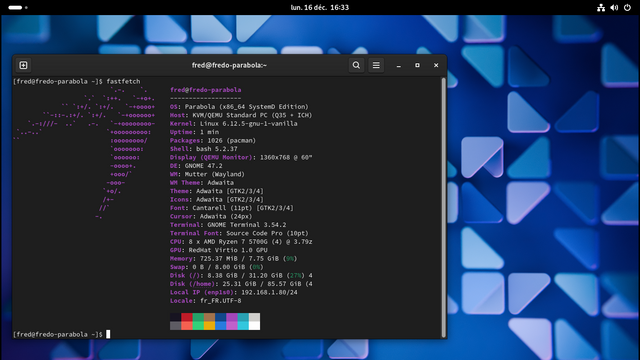Click the power icon in top bar

click(627, 7)
